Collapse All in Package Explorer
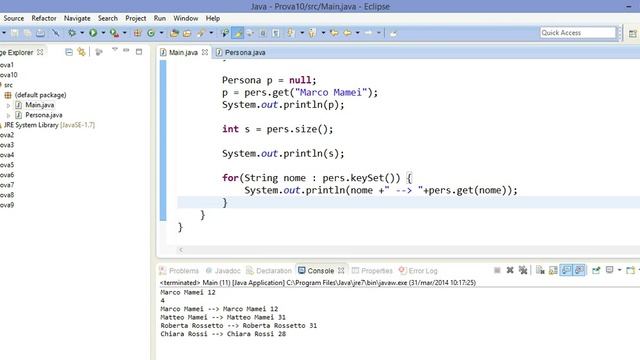 tap(69, 52)
